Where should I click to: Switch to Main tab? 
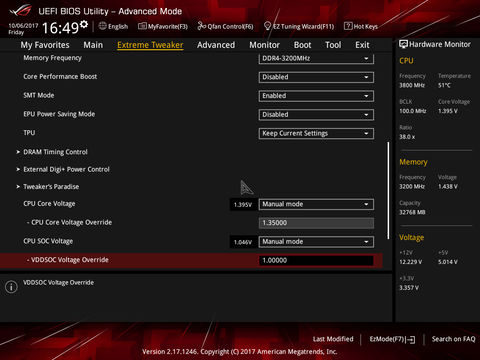pyautogui.click(x=93, y=45)
